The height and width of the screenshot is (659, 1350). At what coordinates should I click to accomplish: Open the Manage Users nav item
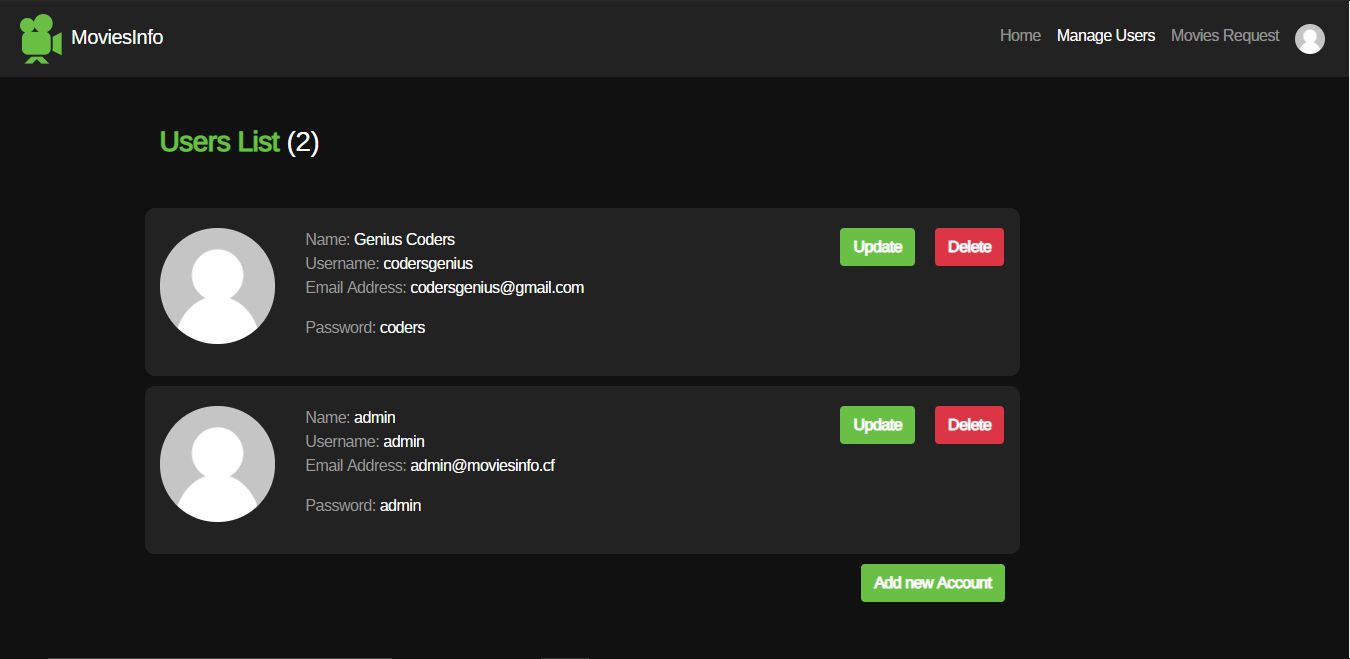tap(1106, 36)
